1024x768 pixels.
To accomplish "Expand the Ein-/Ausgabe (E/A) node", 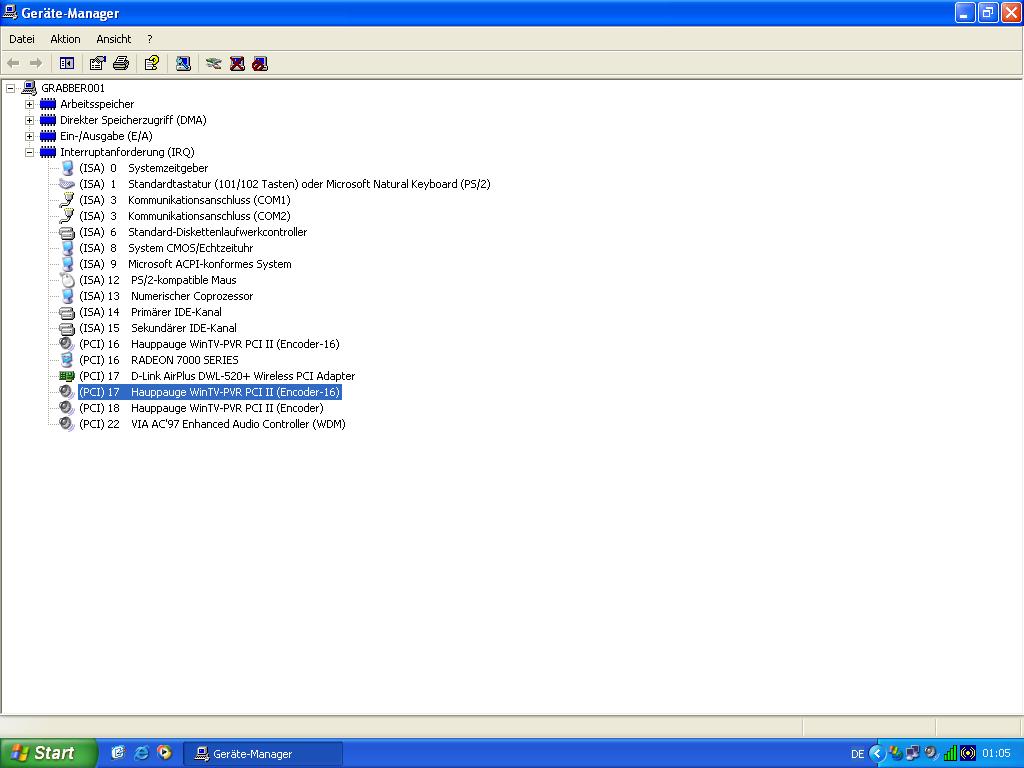I will click(x=29, y=136).
